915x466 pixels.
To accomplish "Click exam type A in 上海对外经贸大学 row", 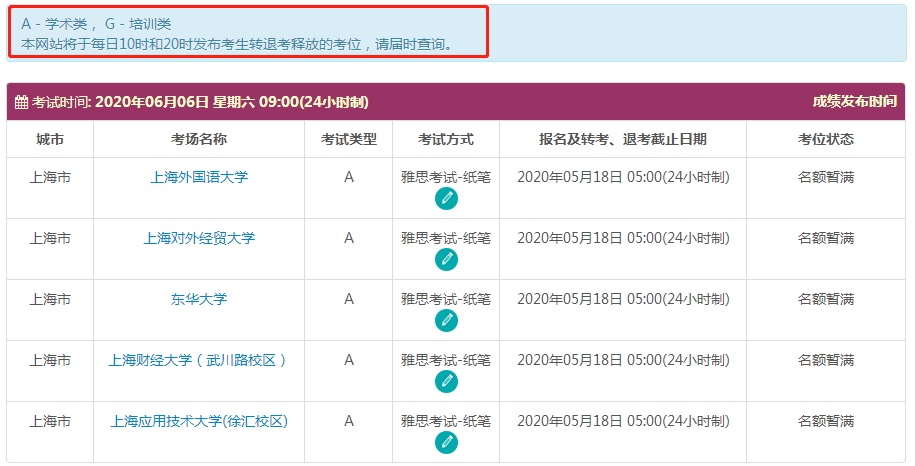I will 348,238.
